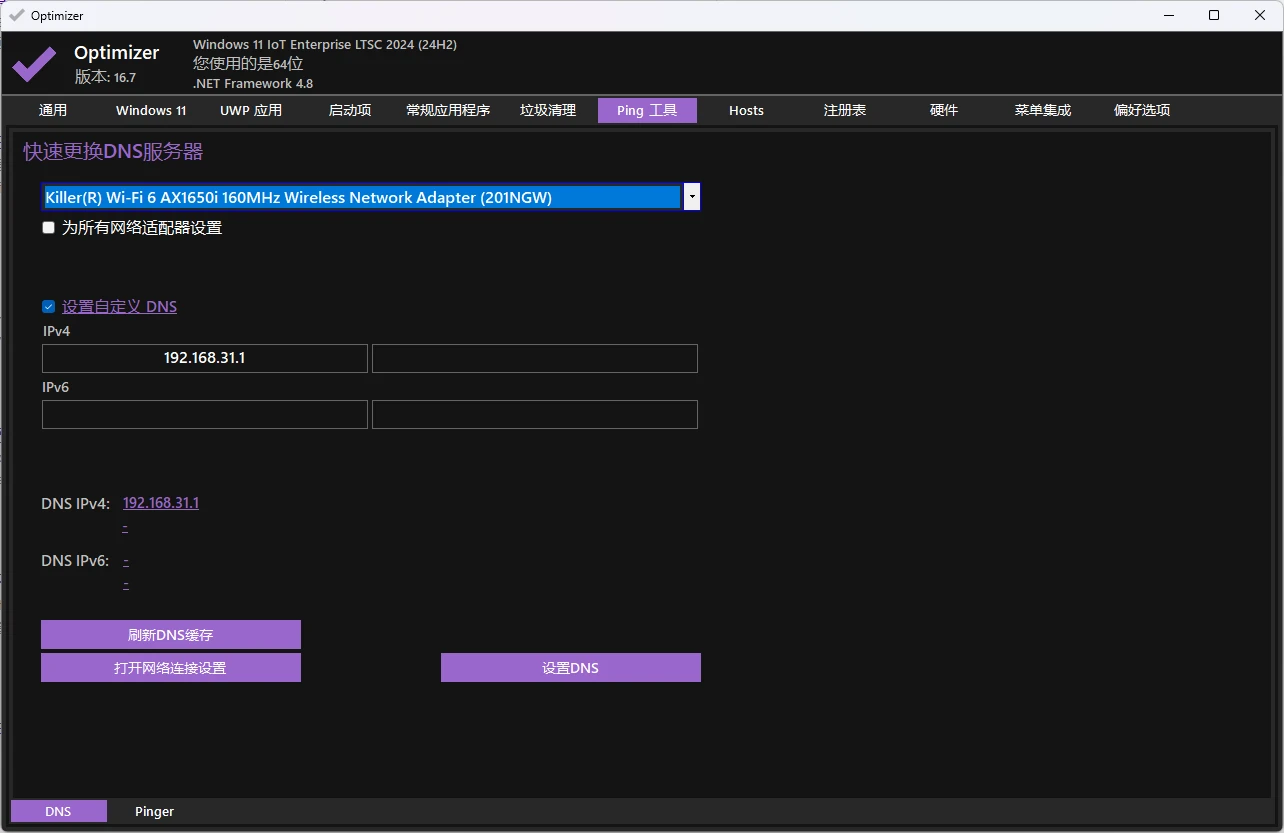Viewport: 1284px width, 833px height.
Task: Click the 版本: 16.7 version label
Action: 105,77
